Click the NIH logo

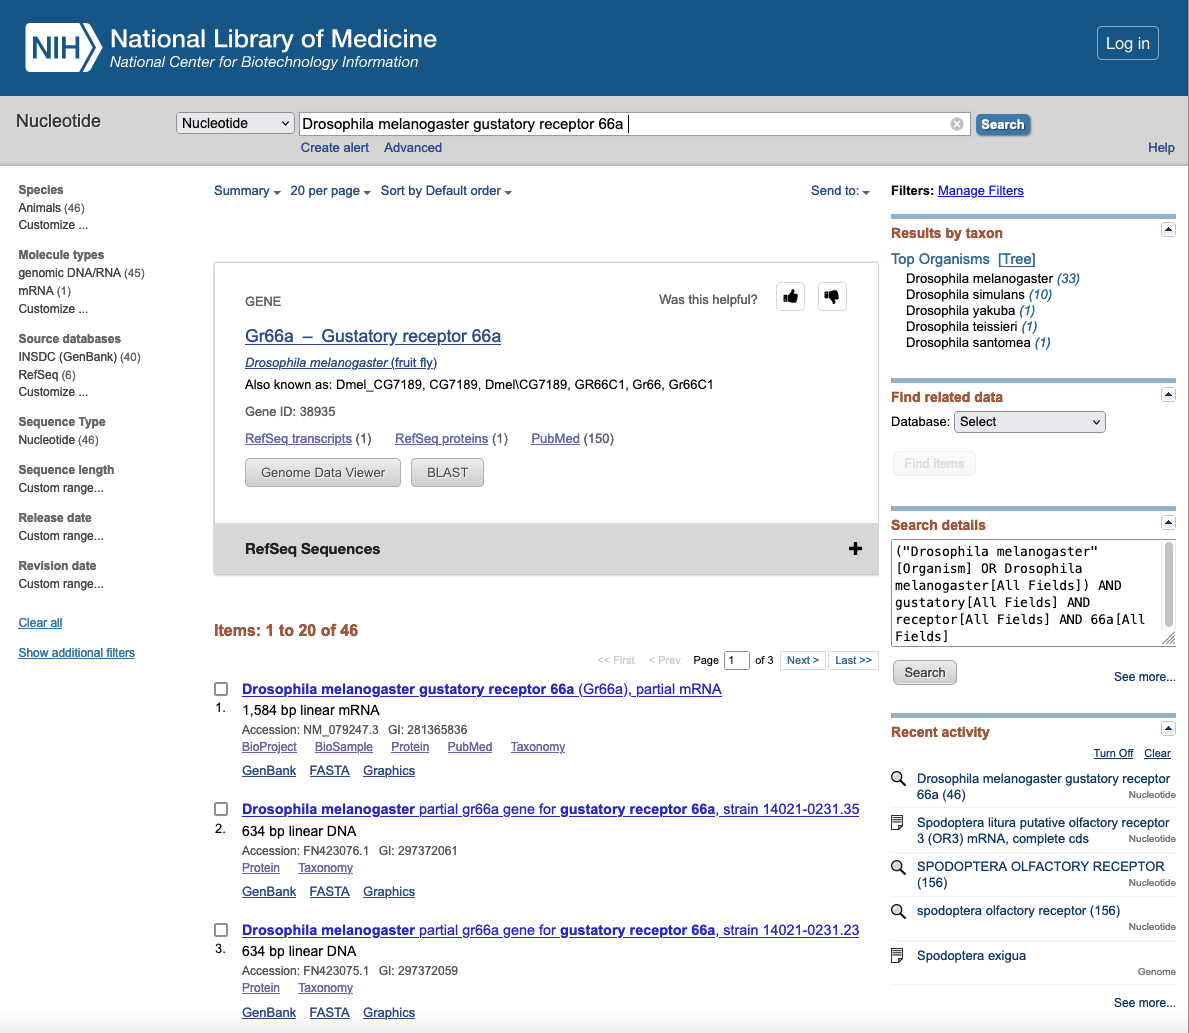tap(63, 48)
